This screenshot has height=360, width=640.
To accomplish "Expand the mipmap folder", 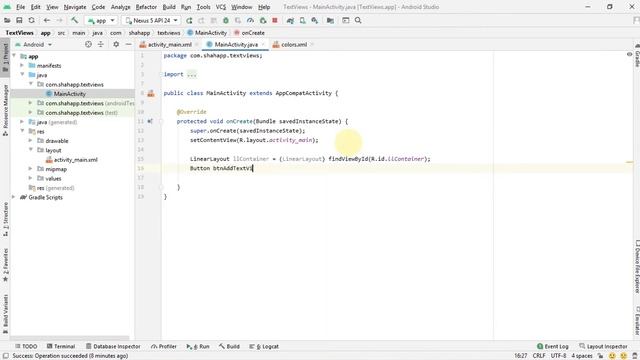I will pos(30,169).
